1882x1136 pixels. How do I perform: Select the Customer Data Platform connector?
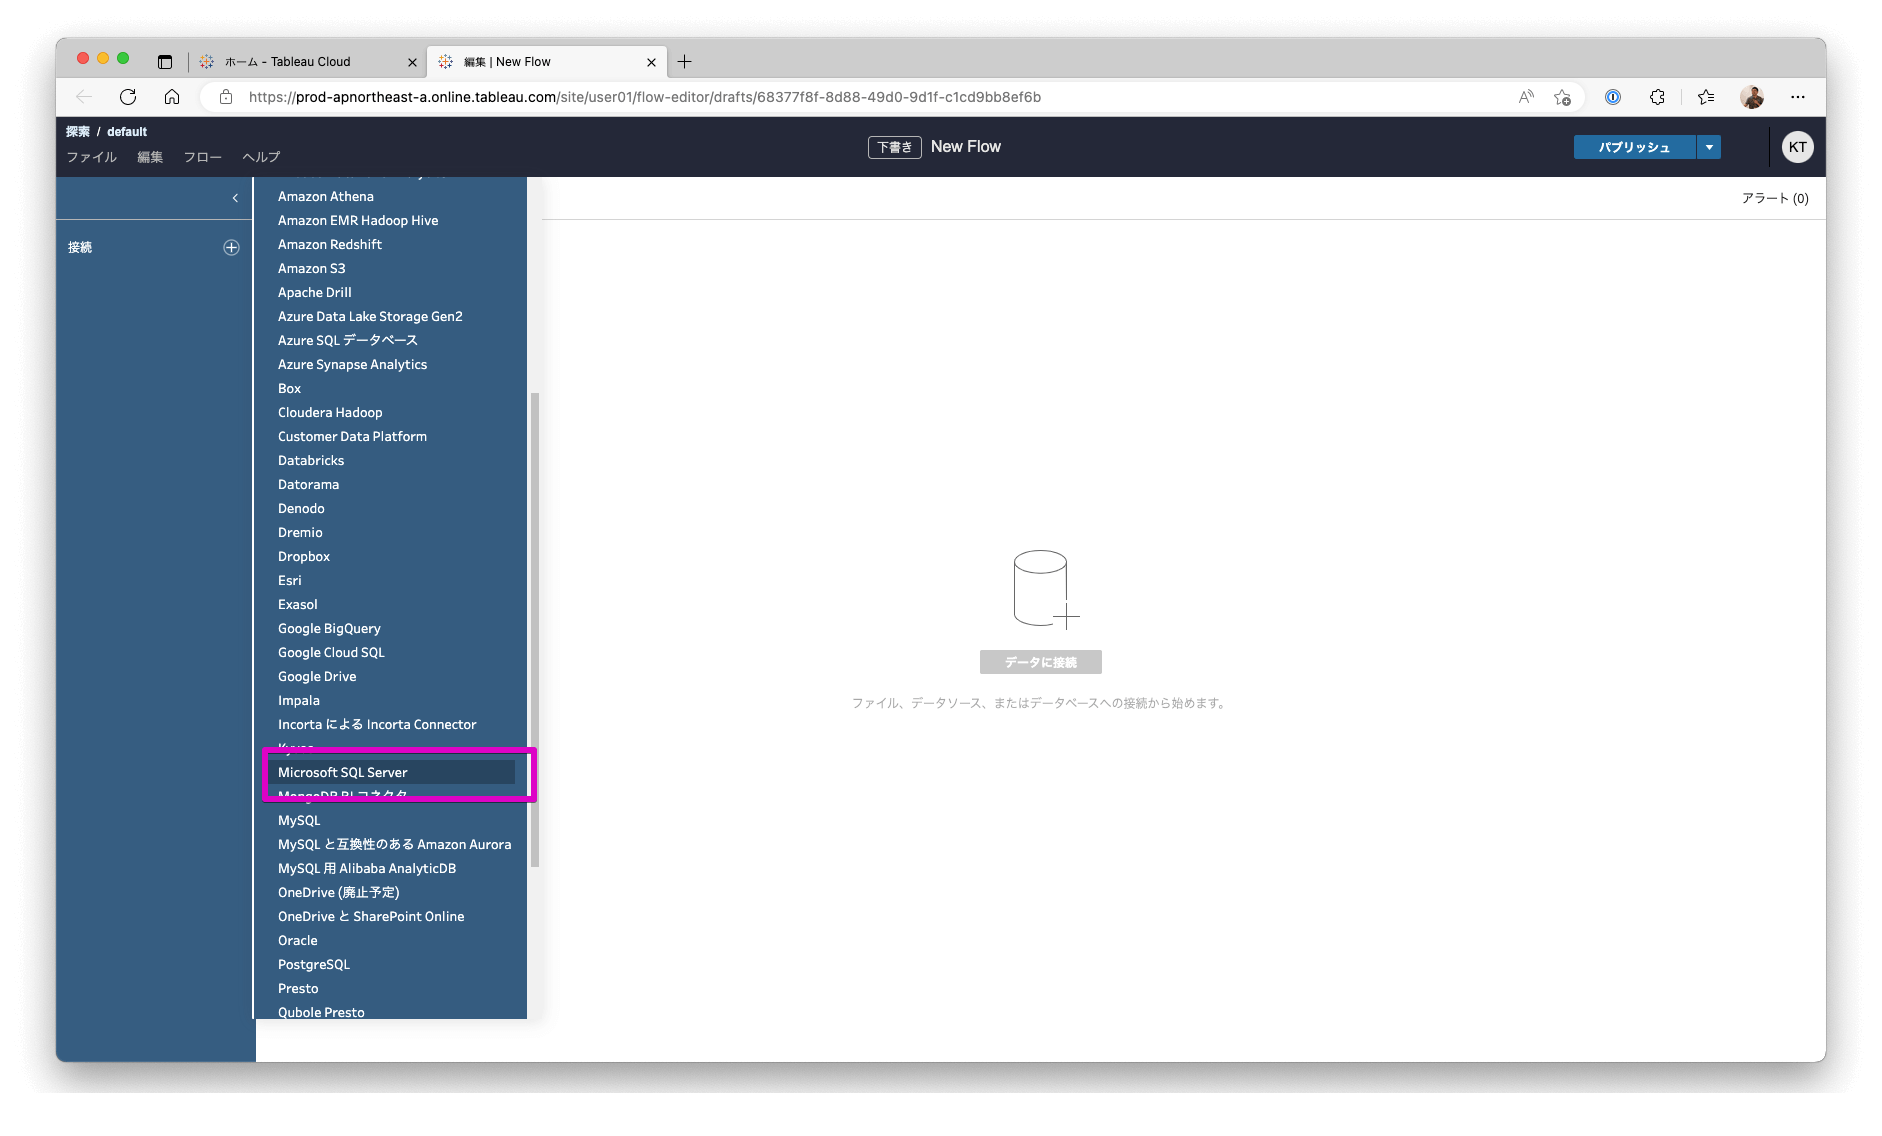tap(391, 436)
